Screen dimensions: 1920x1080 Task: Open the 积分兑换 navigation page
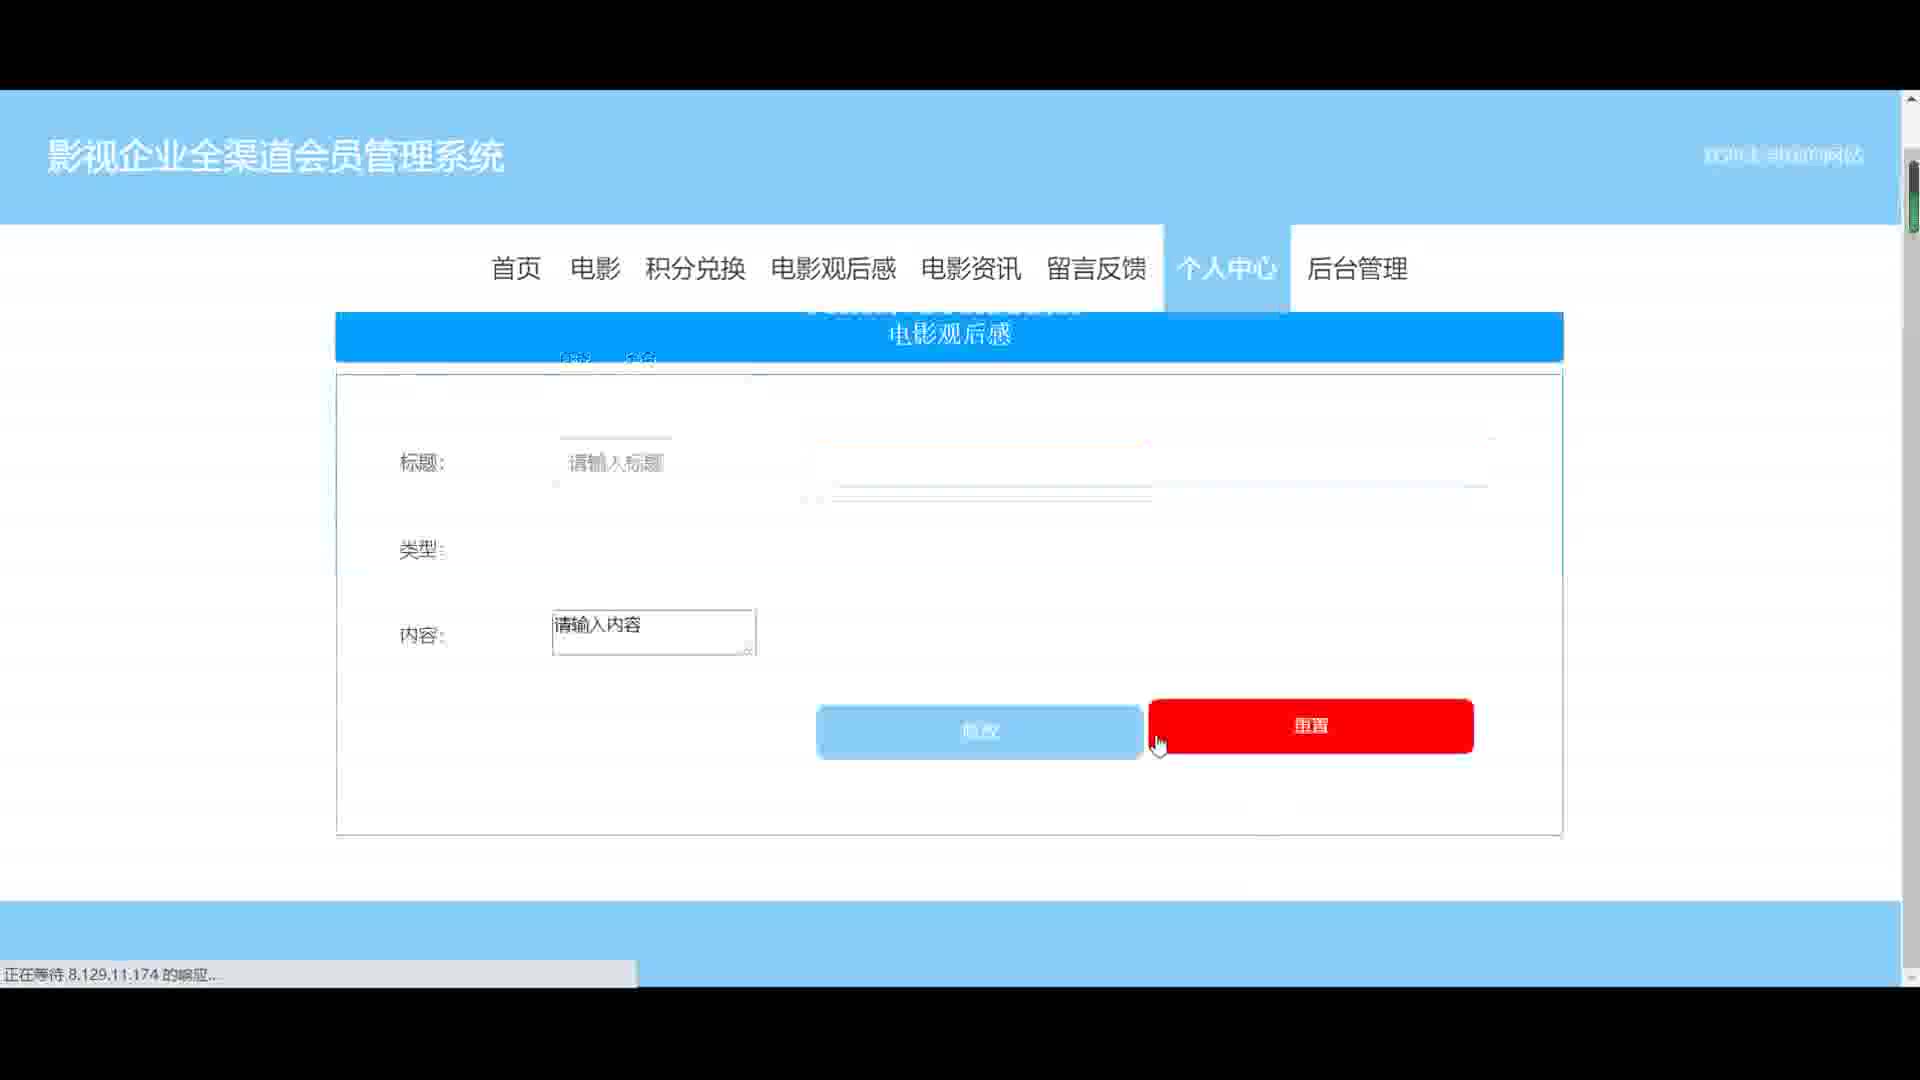(x=695, y=268)
